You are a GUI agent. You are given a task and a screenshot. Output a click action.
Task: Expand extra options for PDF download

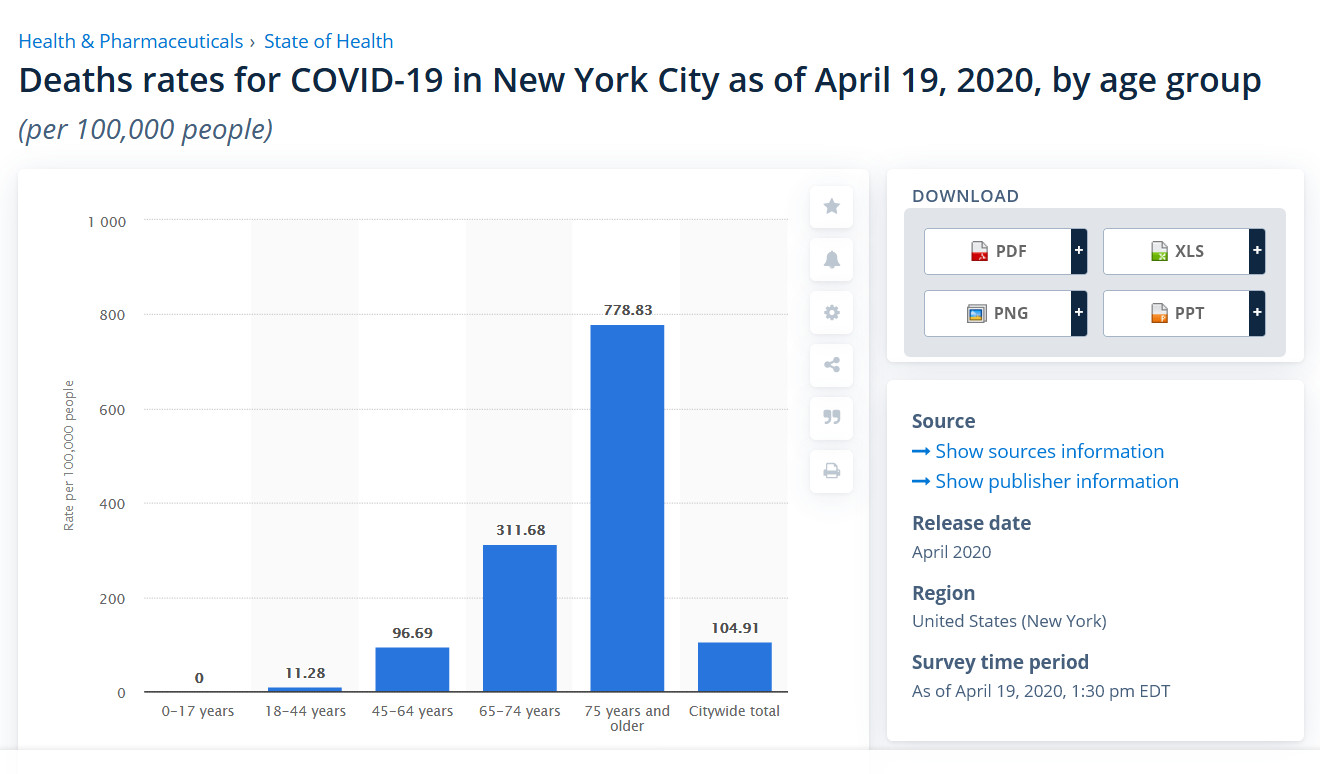click(1079, 251)
